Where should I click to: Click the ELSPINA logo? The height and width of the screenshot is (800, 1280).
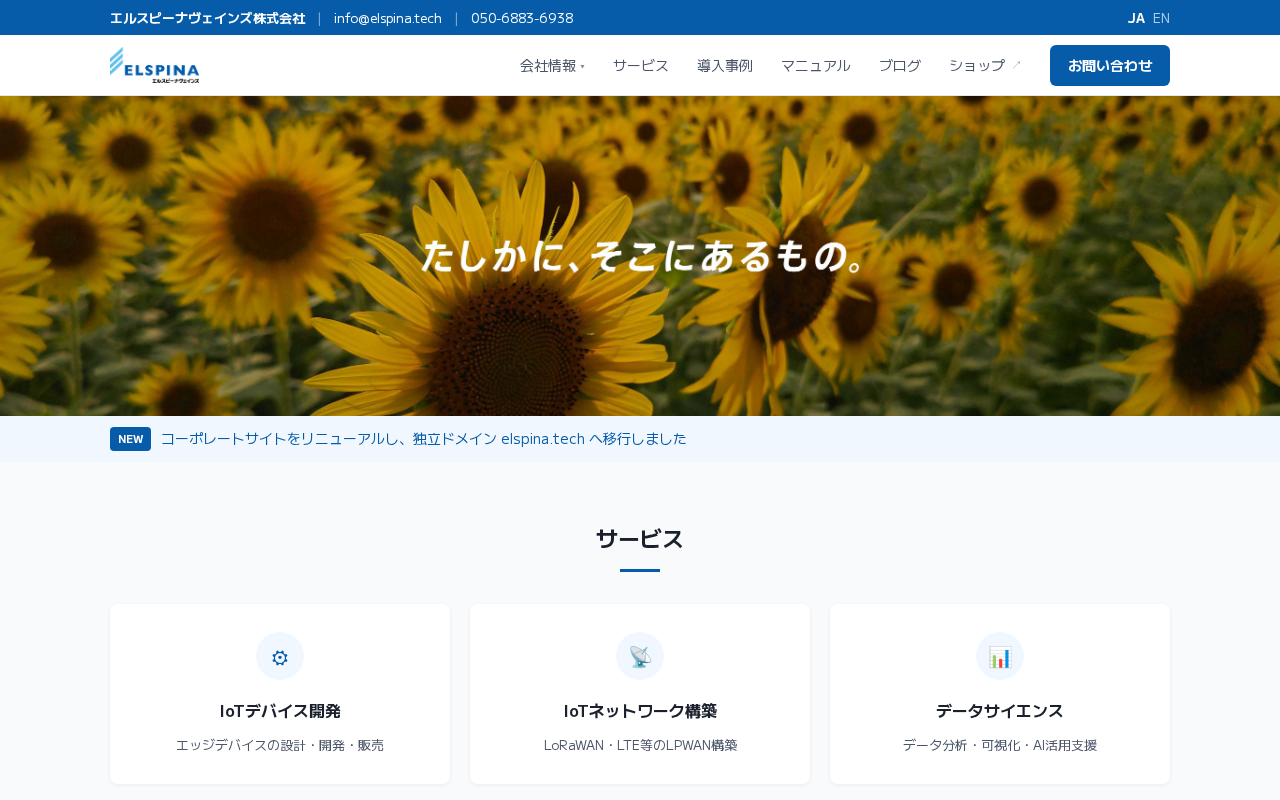(155, 65)
